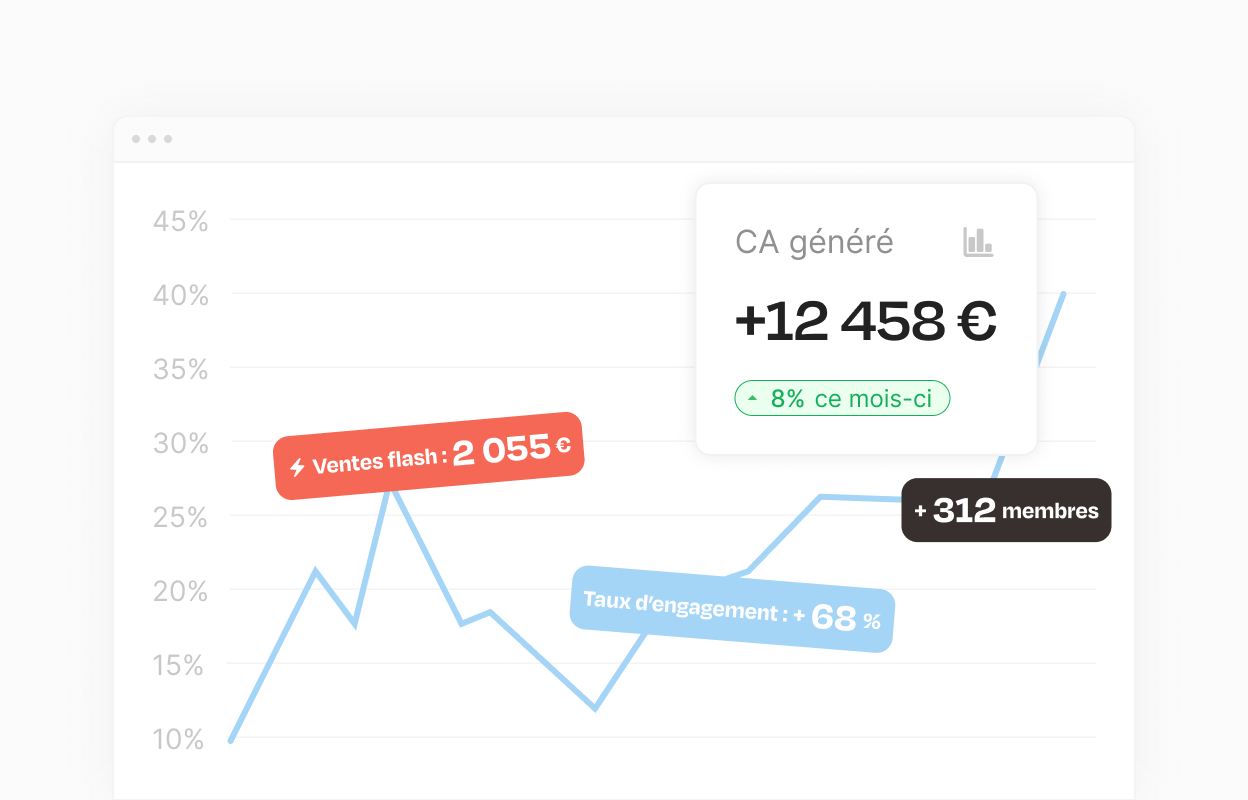Viewport: 1248px width, 800px height.
Task: Click the CA généré card title
Action: click(814, 242)
